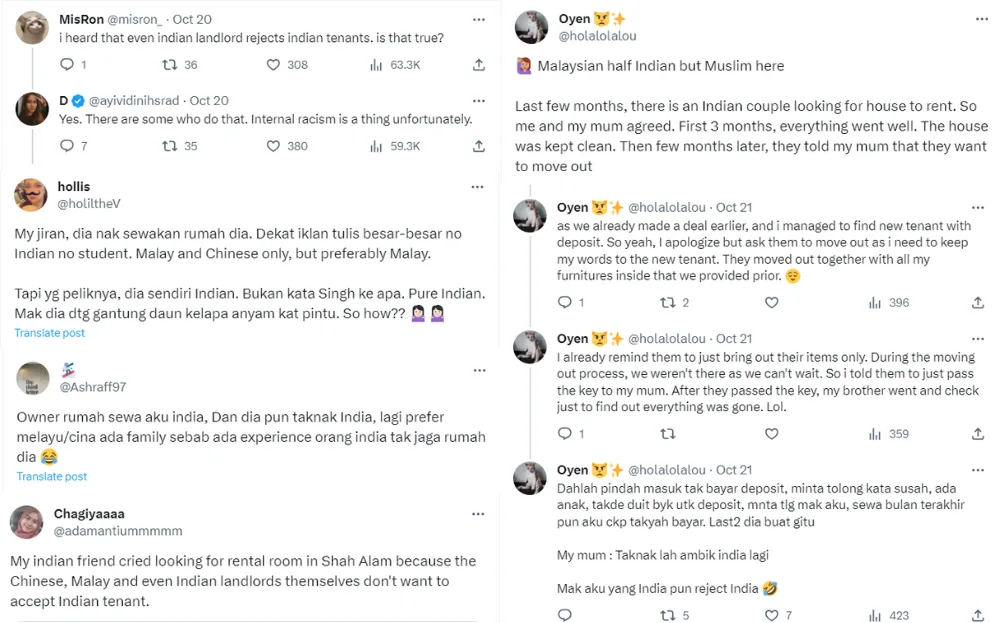The height and width of the screenshot is (623, 1000).
Task: Share MisRon's tweet via share icon
Action: click(x=479, y=65)
